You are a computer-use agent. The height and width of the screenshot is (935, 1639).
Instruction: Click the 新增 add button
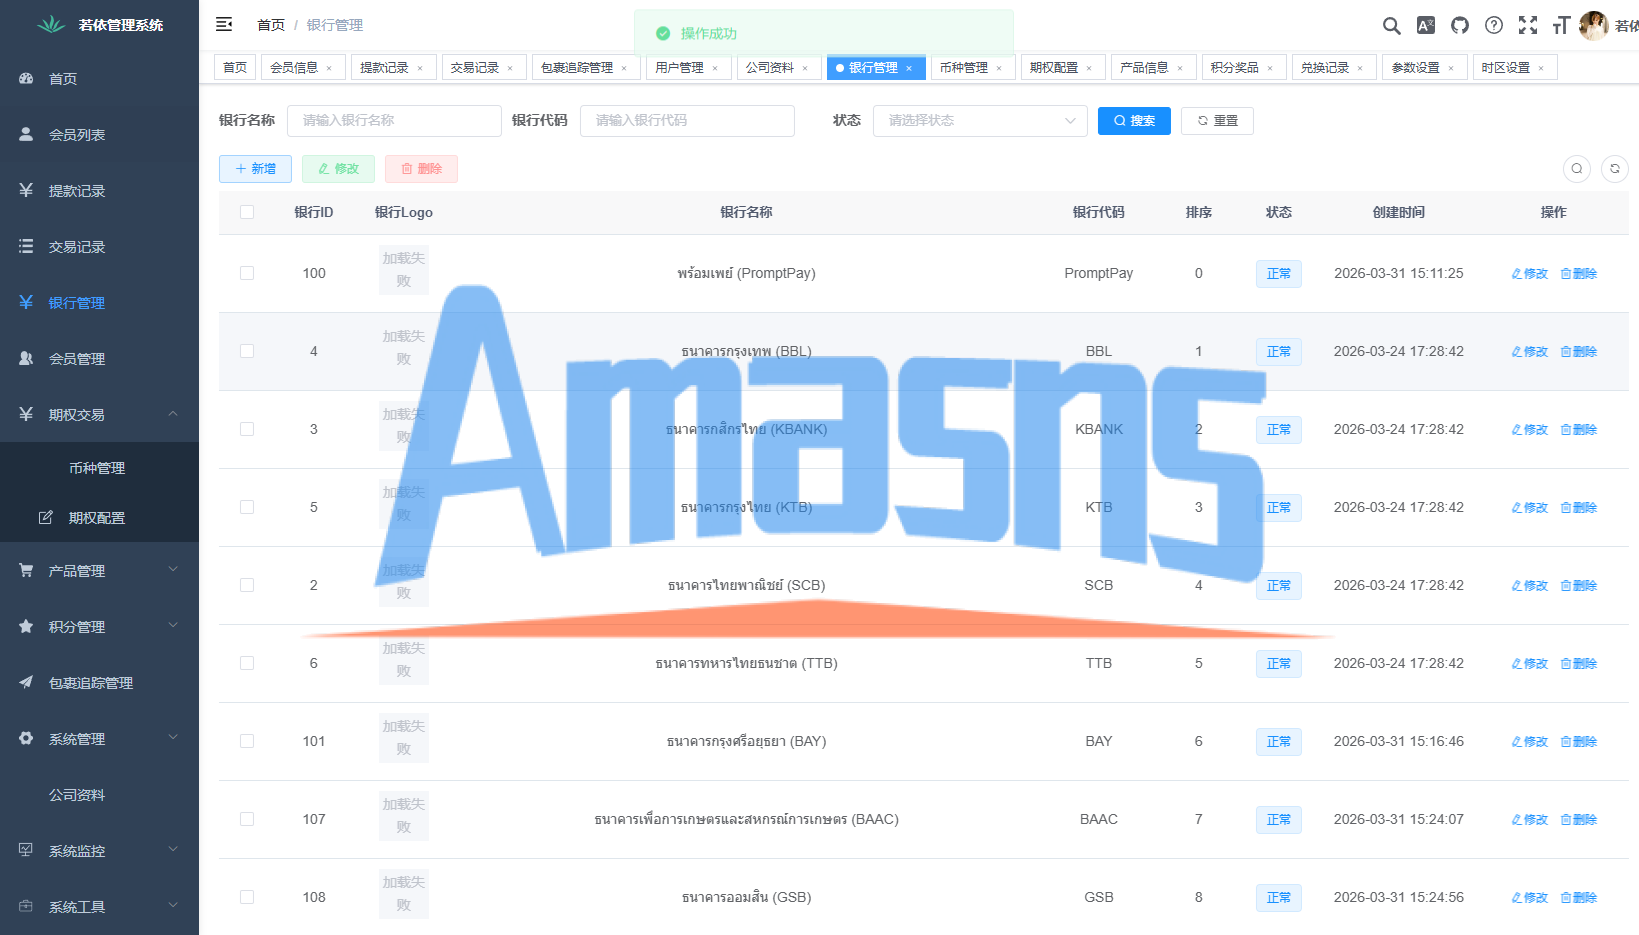click(x=255, y=169)
